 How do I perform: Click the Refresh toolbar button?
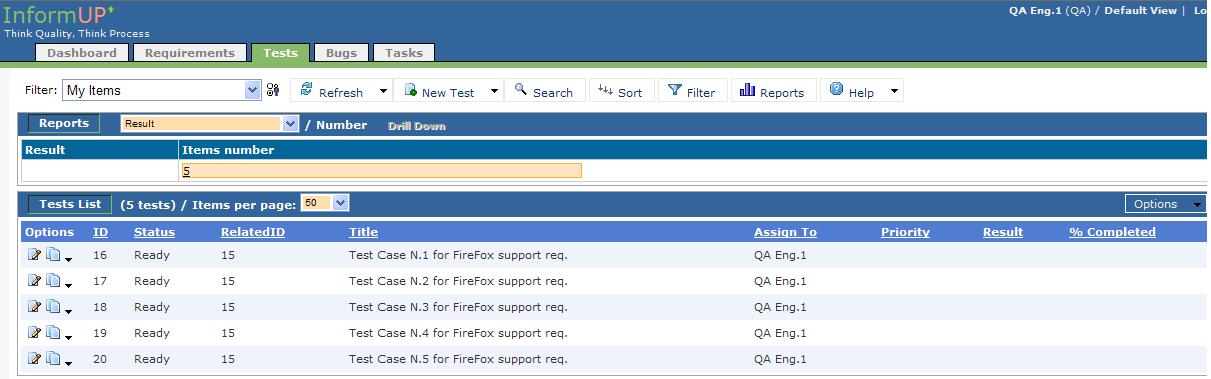coord(332,91)
